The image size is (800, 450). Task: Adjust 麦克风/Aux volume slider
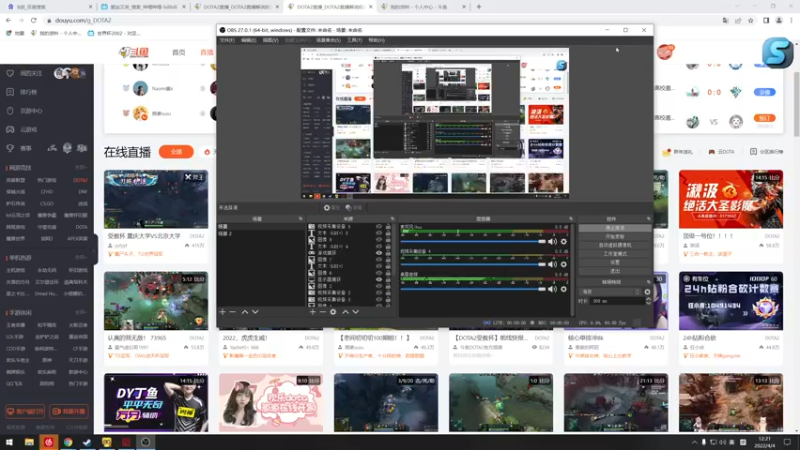[473, 241]
